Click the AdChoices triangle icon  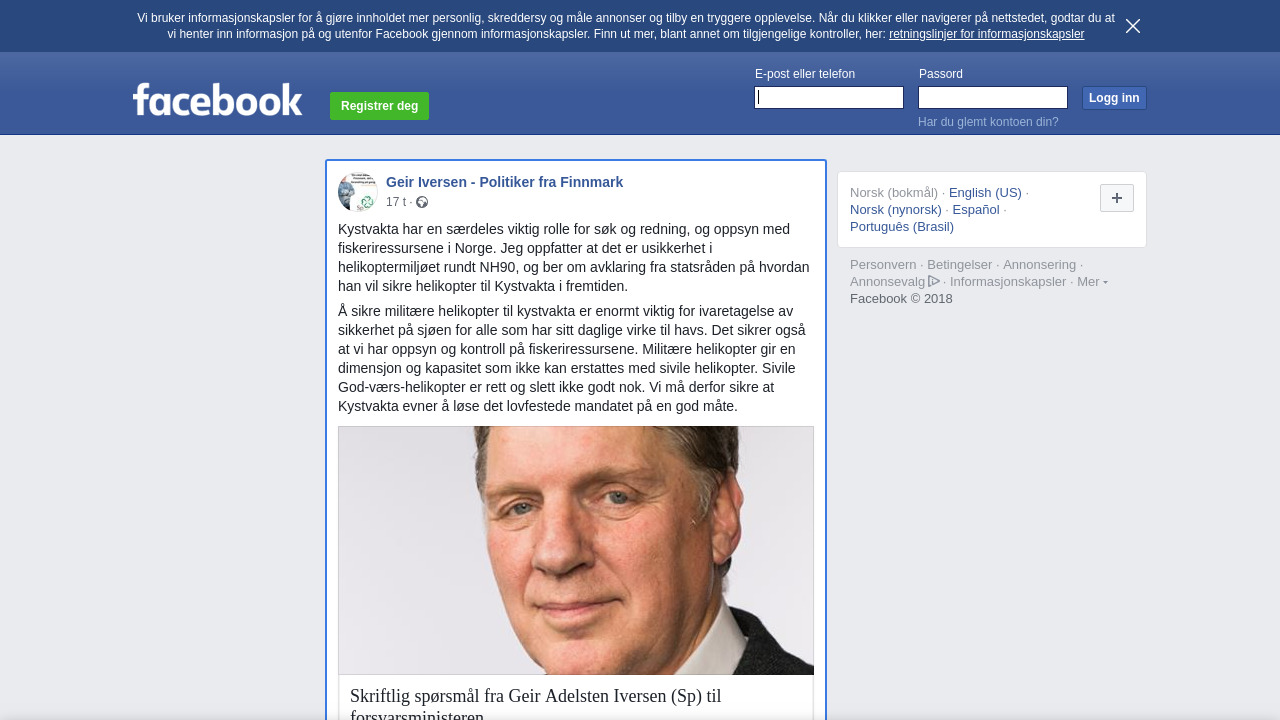tap(934, 282)
